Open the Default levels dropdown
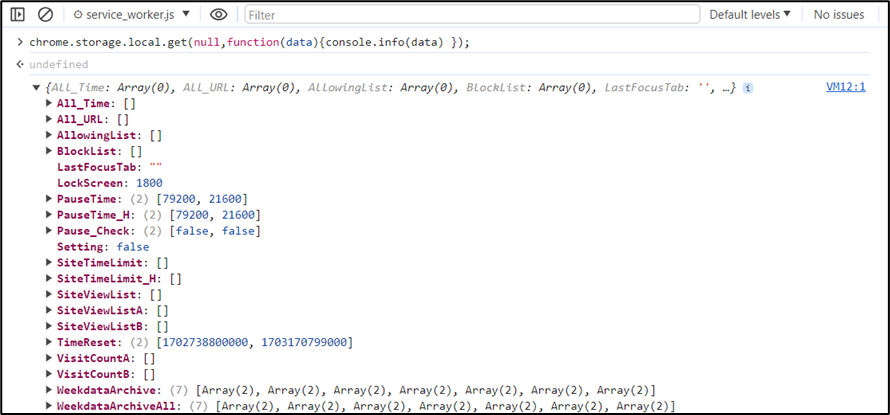The width and height of the screenshot is (890, 415). click(x=750, y=14)
